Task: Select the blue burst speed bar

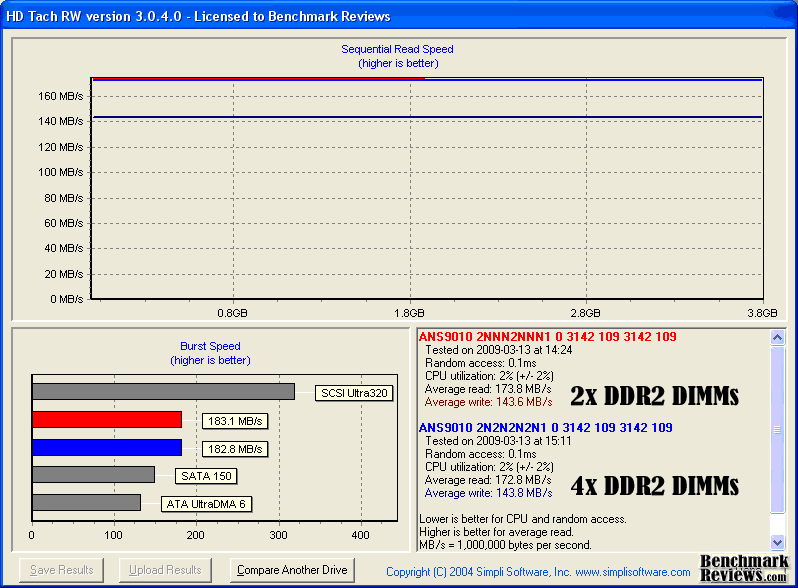Action: (x=107, y=447)
